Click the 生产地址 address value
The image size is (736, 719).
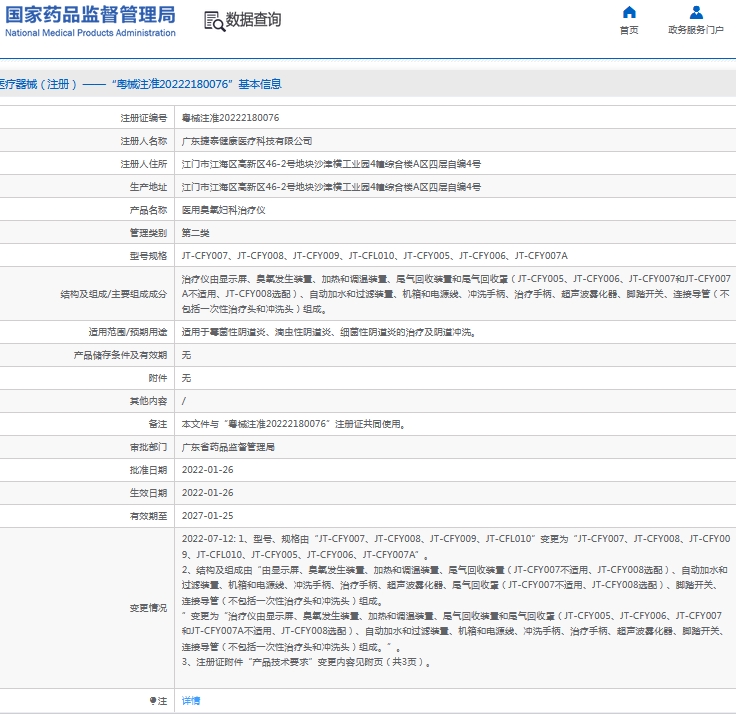click(331, 187)
